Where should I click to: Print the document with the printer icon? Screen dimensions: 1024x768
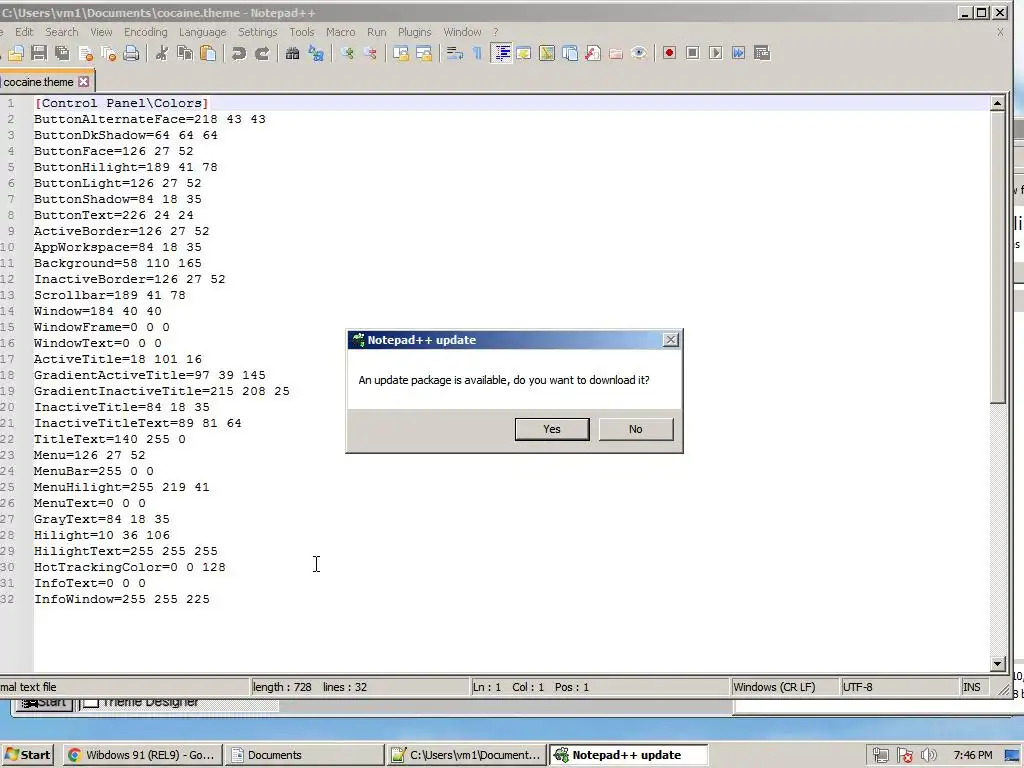pyautogui.click(x=131, y=54)
